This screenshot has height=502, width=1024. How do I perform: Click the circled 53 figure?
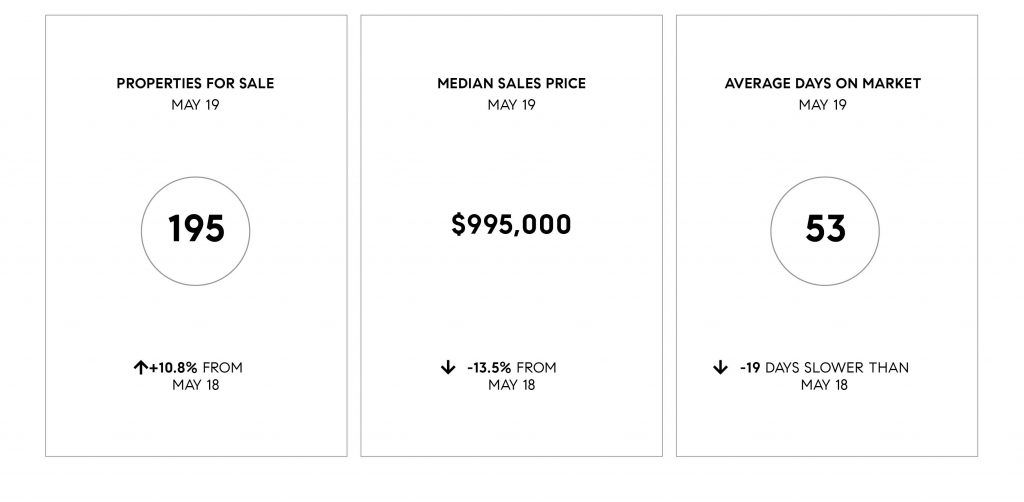(x=825, y=230)
